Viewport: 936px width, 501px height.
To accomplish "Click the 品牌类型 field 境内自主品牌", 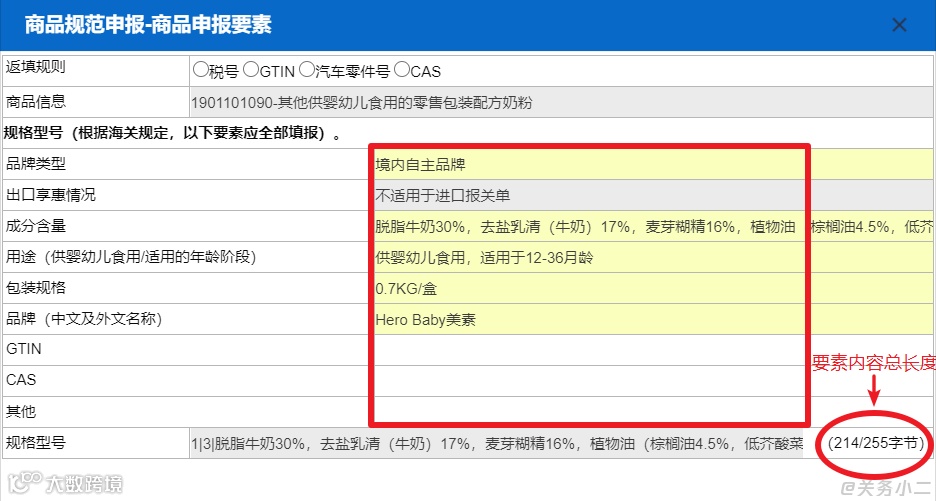I will [x=652, y=164].
